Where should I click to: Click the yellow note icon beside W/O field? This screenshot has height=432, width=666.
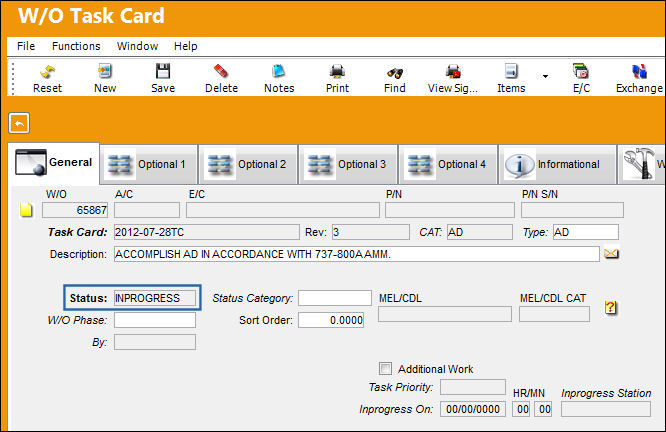(26, 209)
